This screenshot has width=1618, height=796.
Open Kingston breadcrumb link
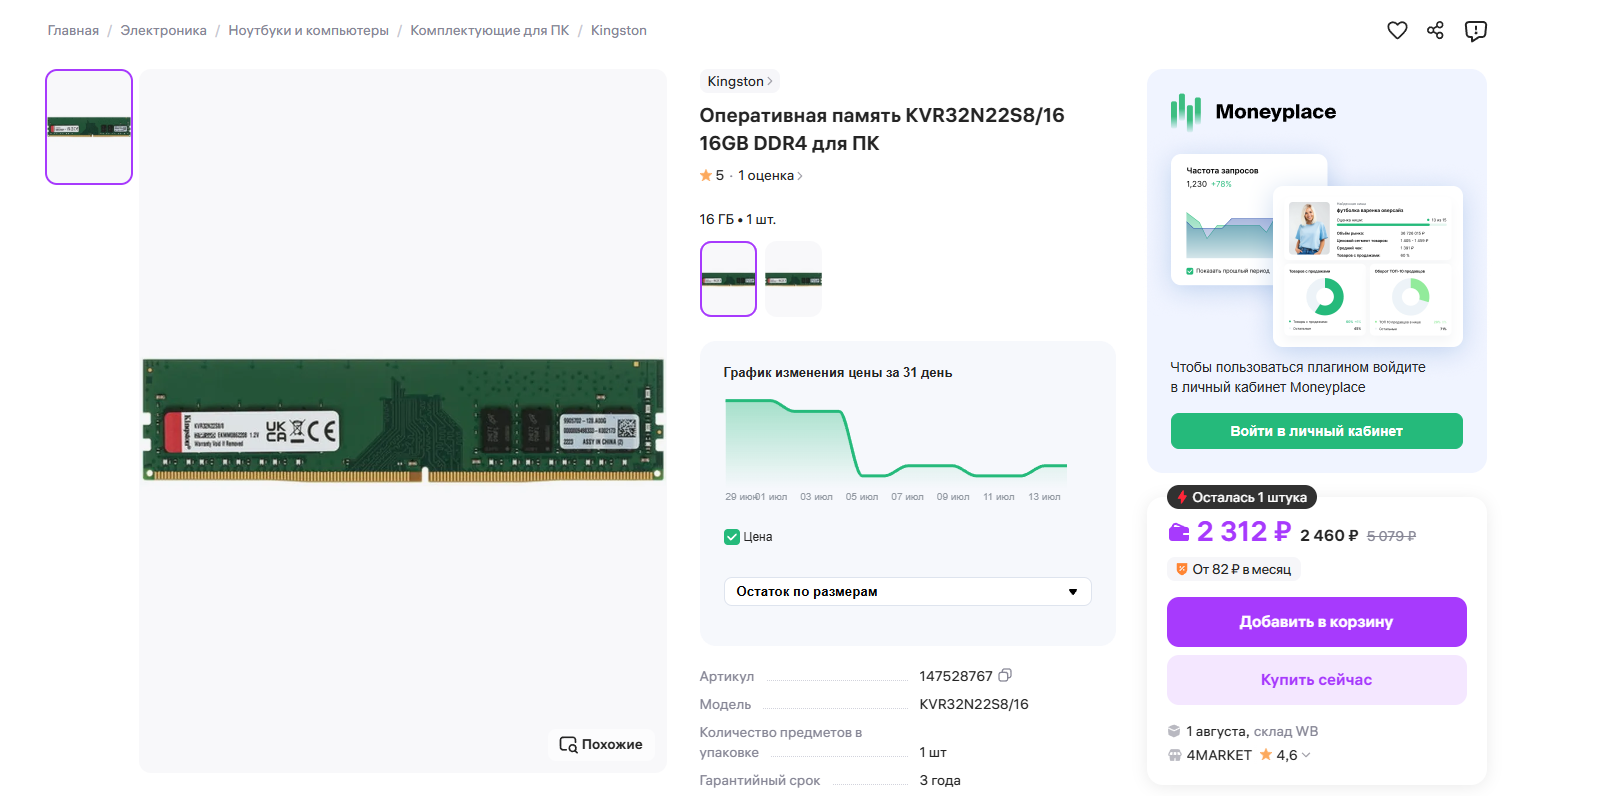[x=618, y=30]
